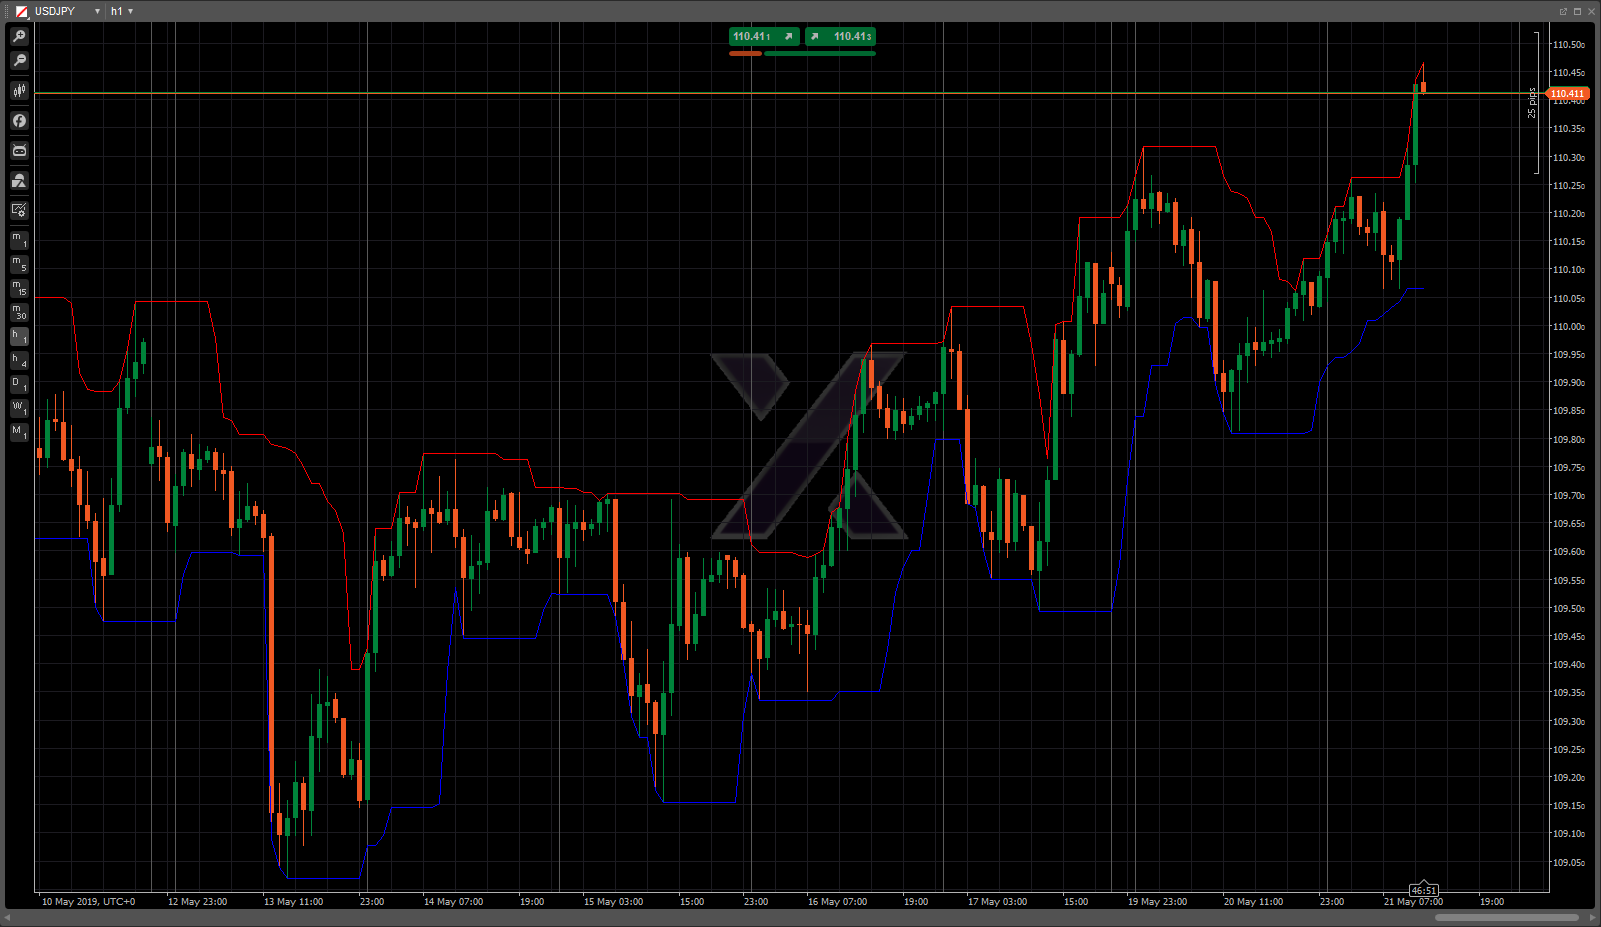Open chart settings with gear icon

19,210
